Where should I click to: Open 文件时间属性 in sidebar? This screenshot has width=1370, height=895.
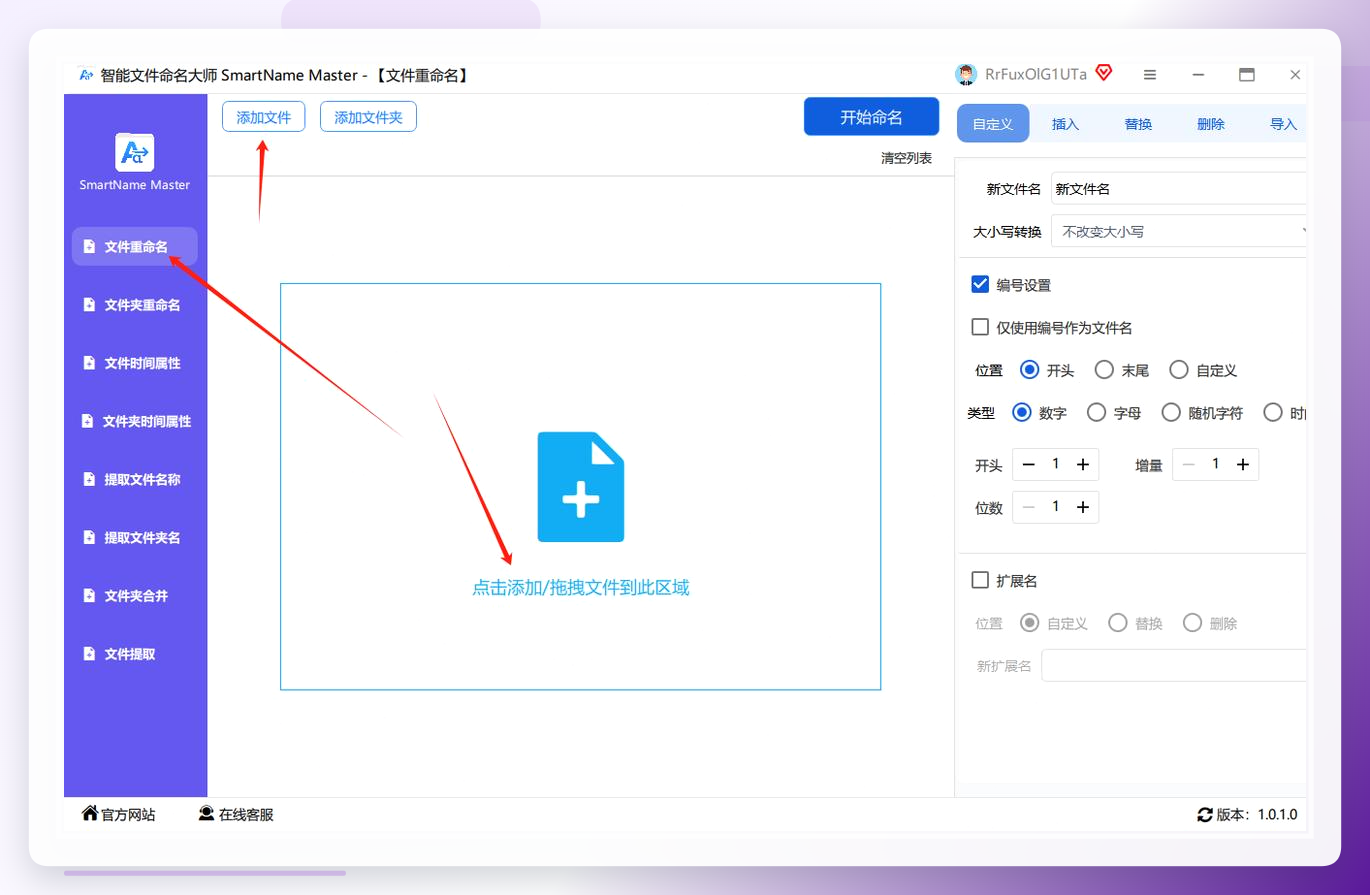pos(135,363)
